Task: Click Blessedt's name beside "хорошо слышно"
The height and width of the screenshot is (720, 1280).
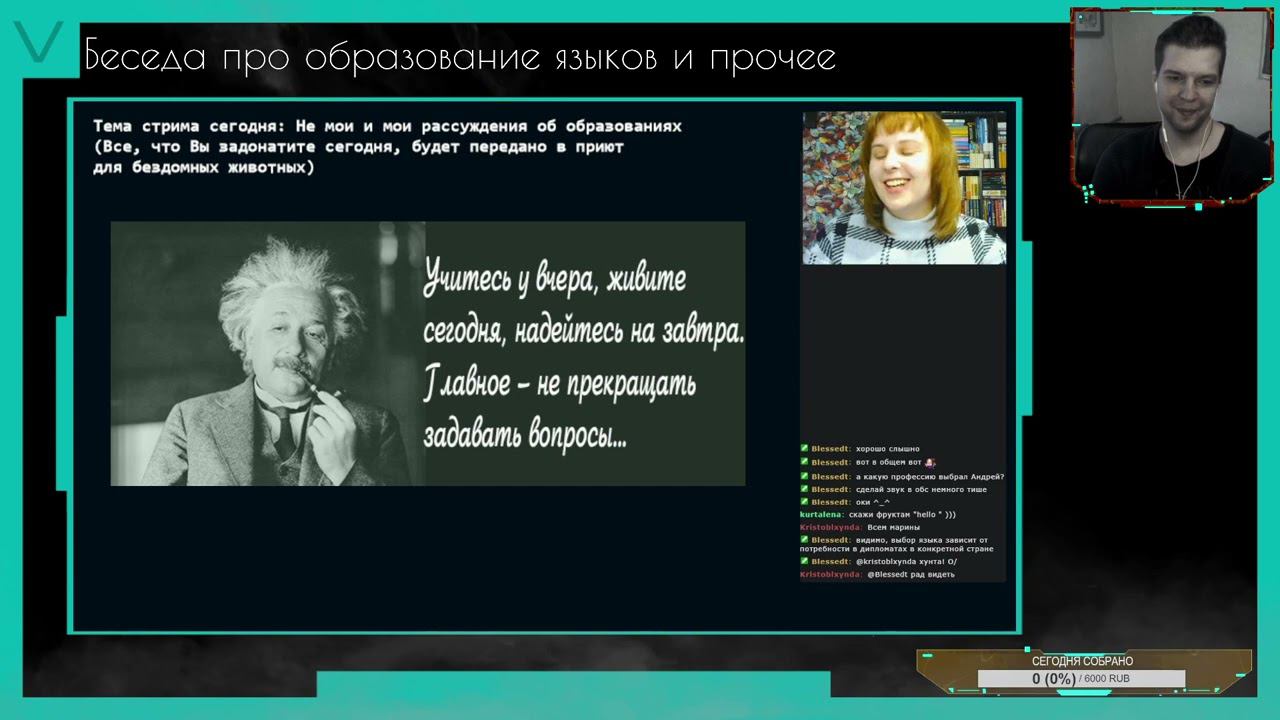Action: [x=830, y=449]
